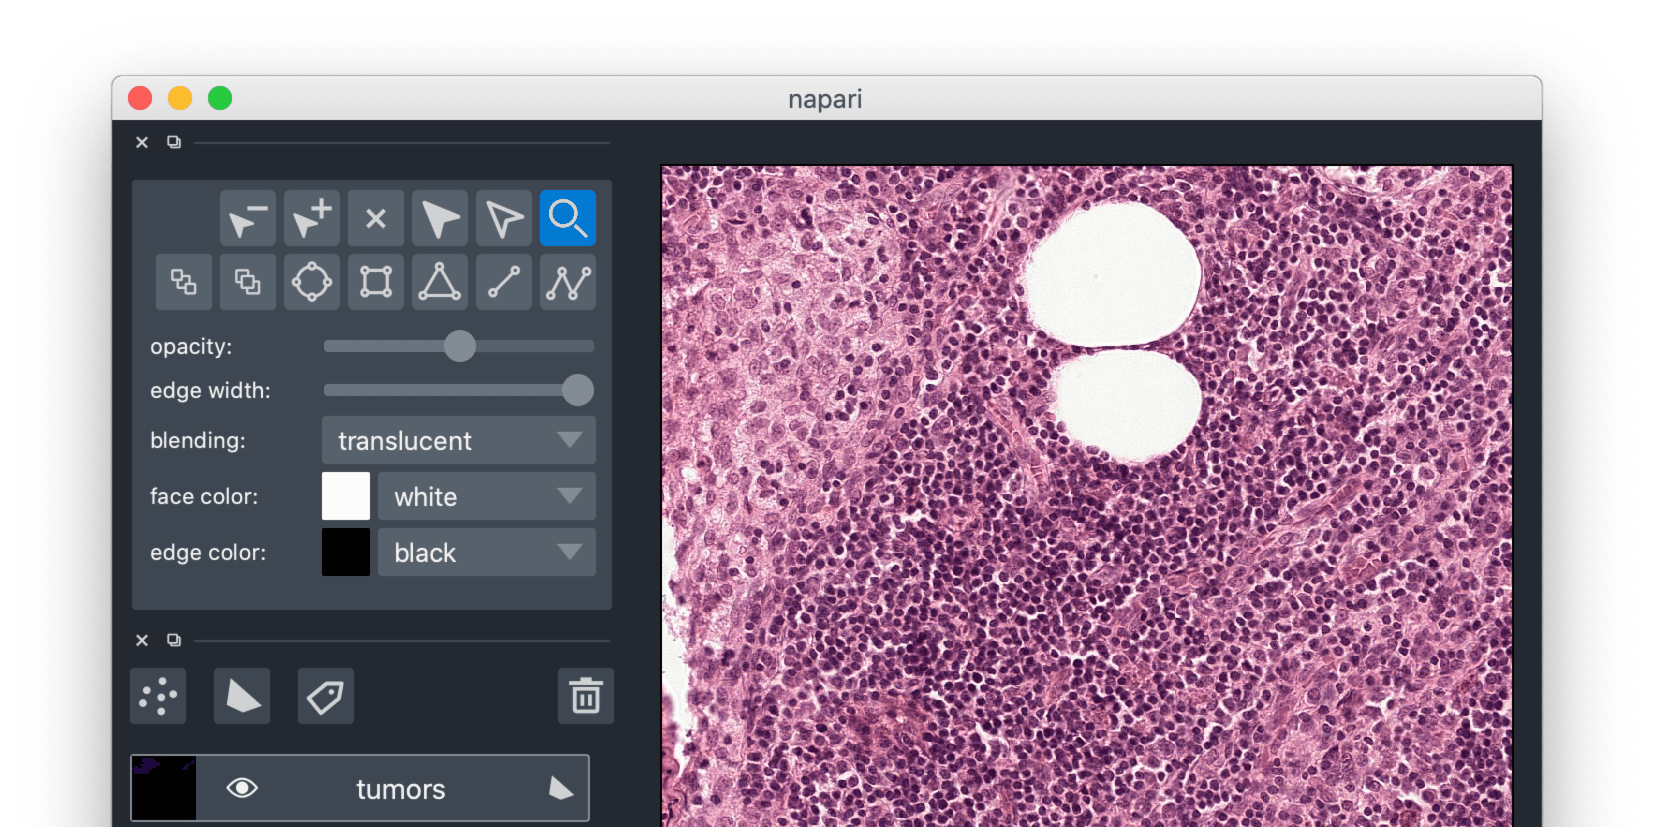Toggle visibility of the tumors layer

click(242, 788)
